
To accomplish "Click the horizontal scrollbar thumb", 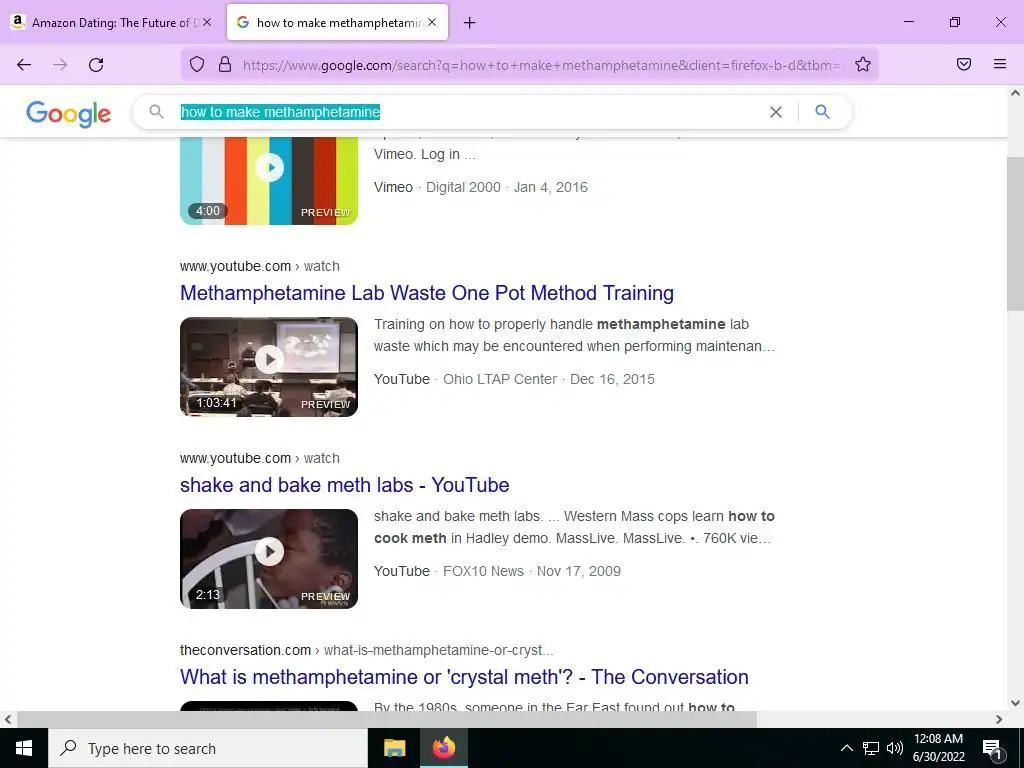I will (387, 719).
